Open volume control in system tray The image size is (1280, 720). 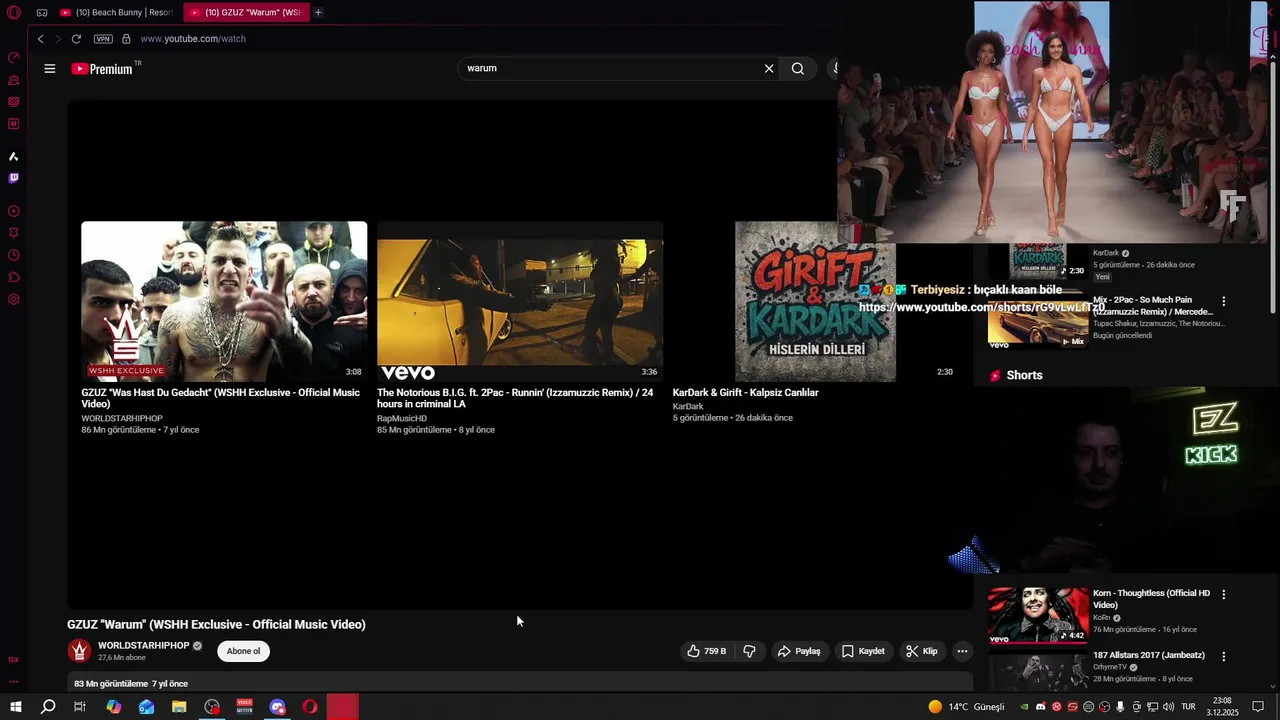(x=1169, y=707)
